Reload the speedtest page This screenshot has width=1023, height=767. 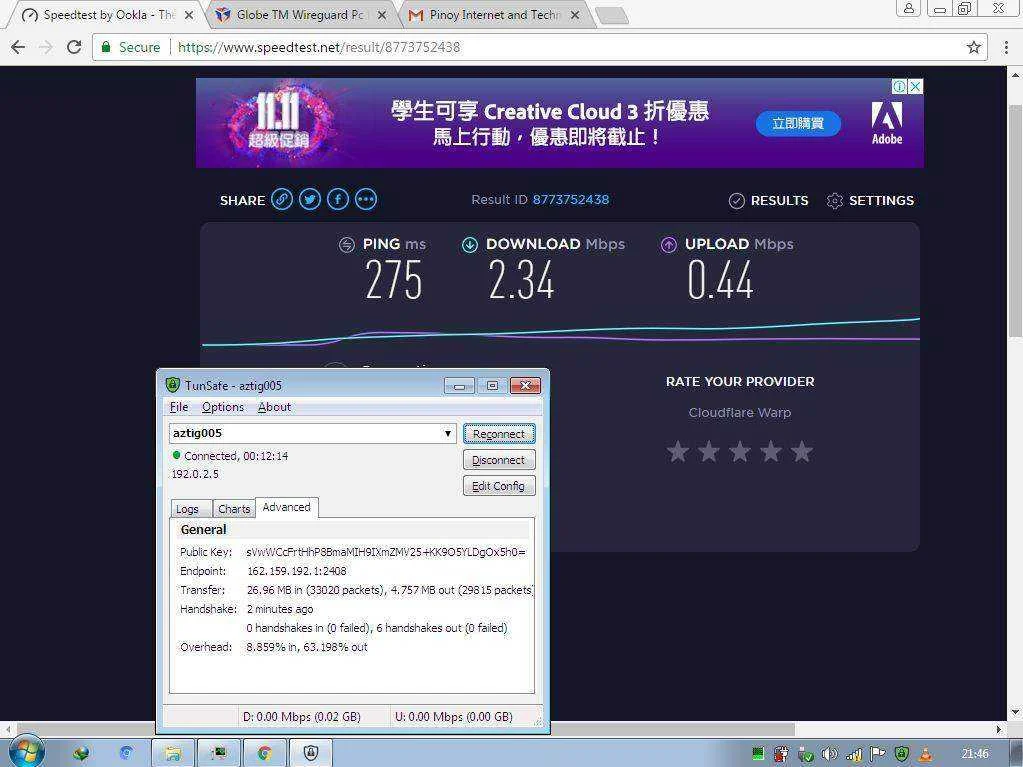74,47
